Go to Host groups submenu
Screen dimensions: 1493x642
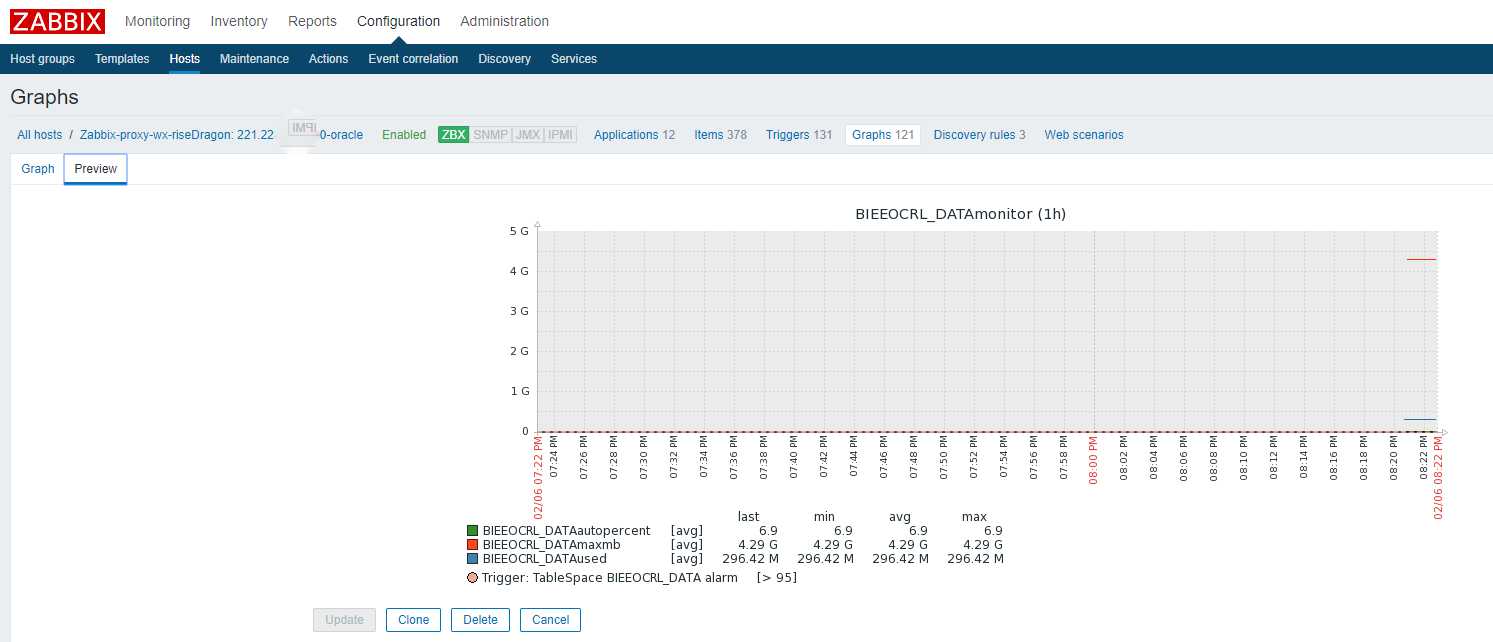click(42, 59)
